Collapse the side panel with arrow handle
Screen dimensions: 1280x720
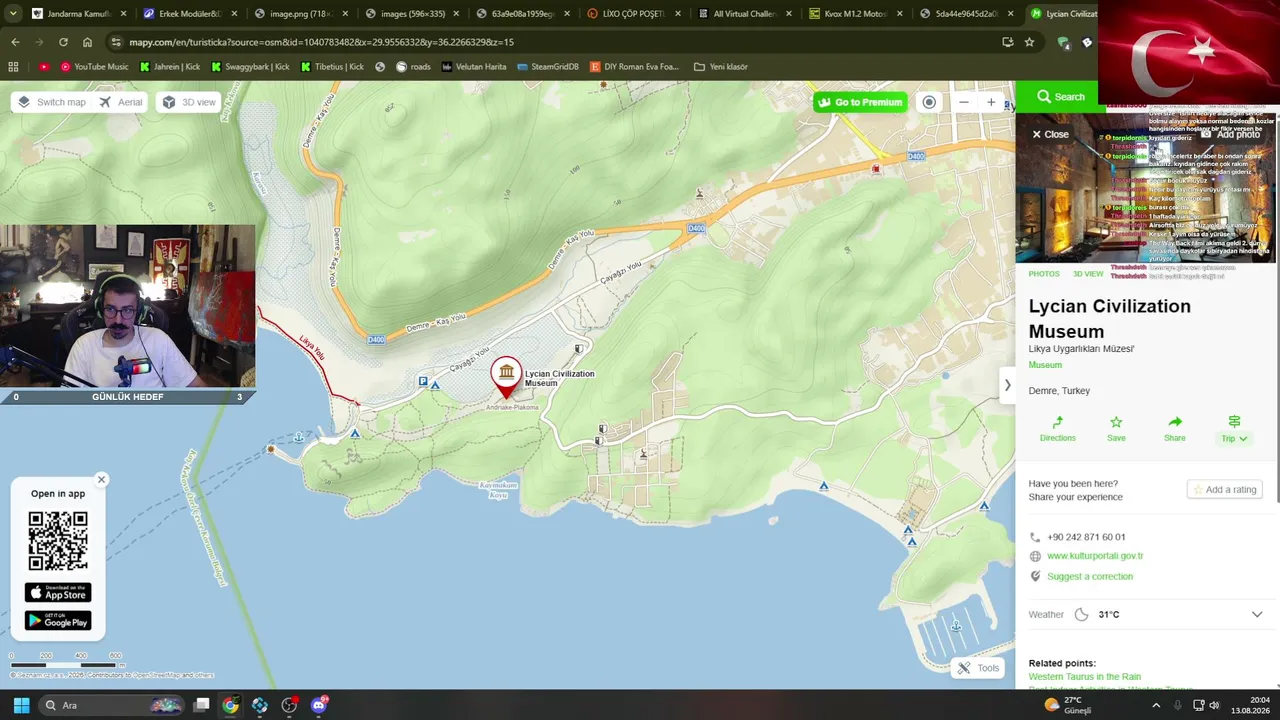[x=1007, y=385]
